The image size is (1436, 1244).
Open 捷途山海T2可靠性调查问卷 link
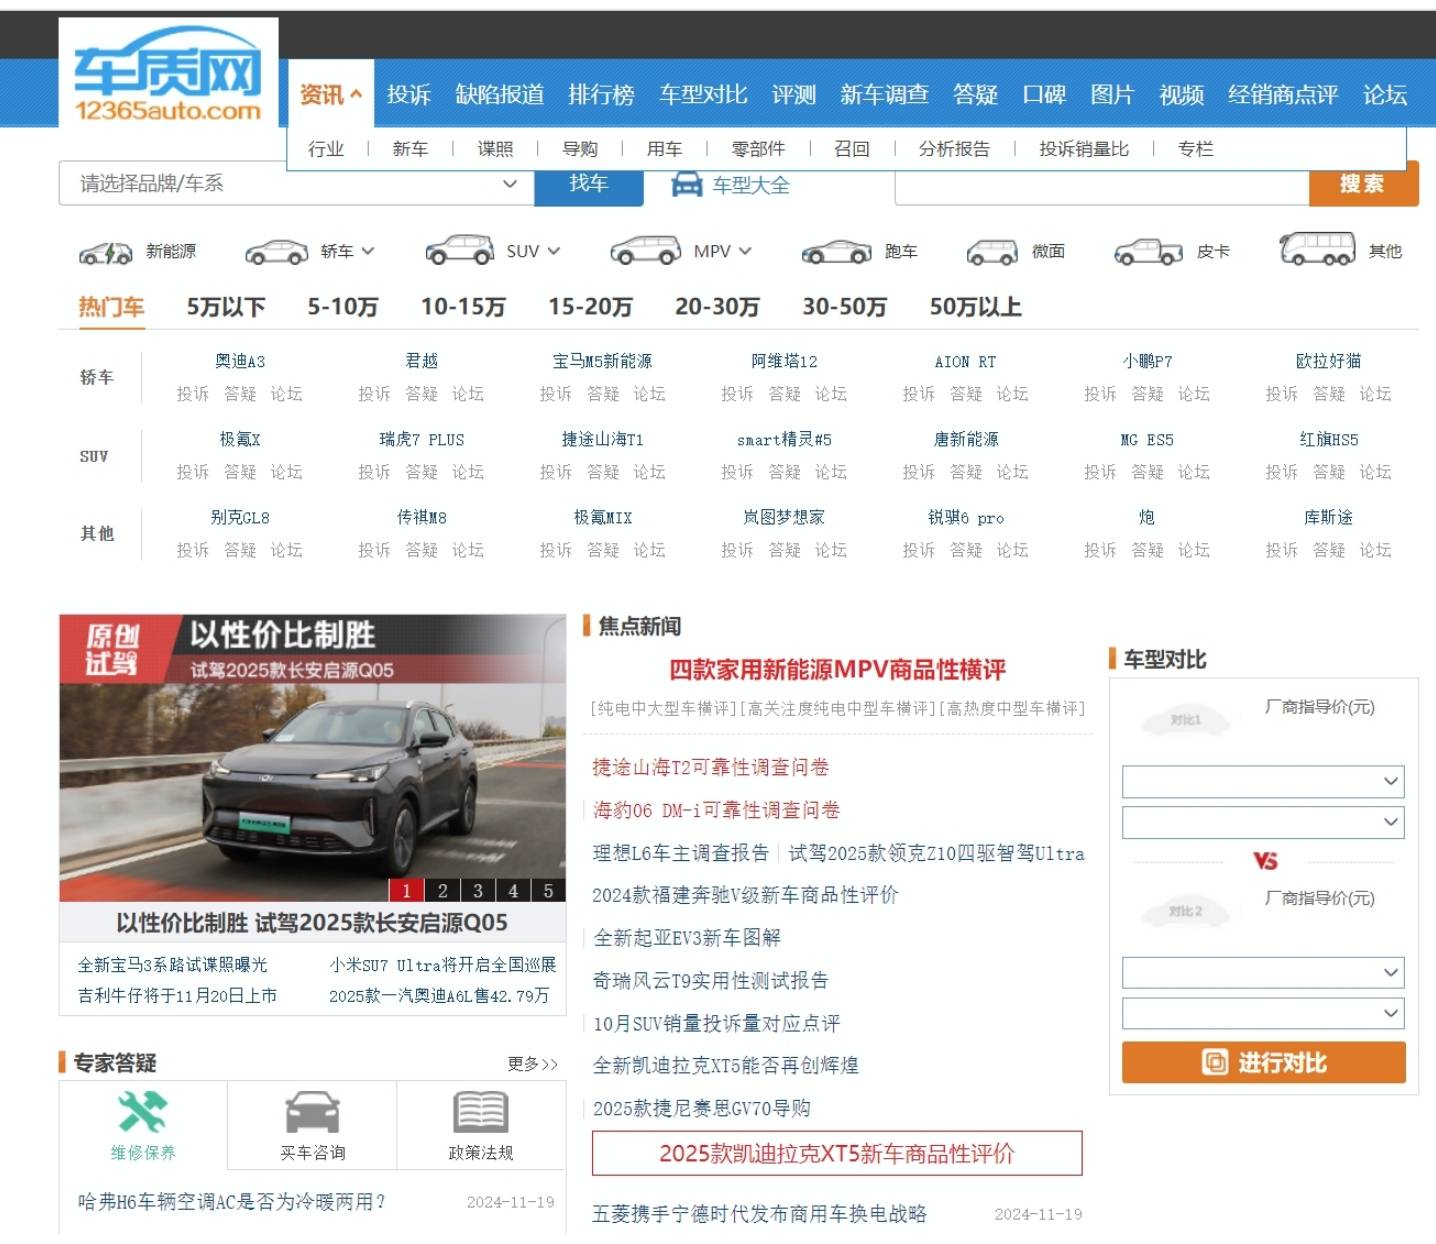[x=710, y=767]
